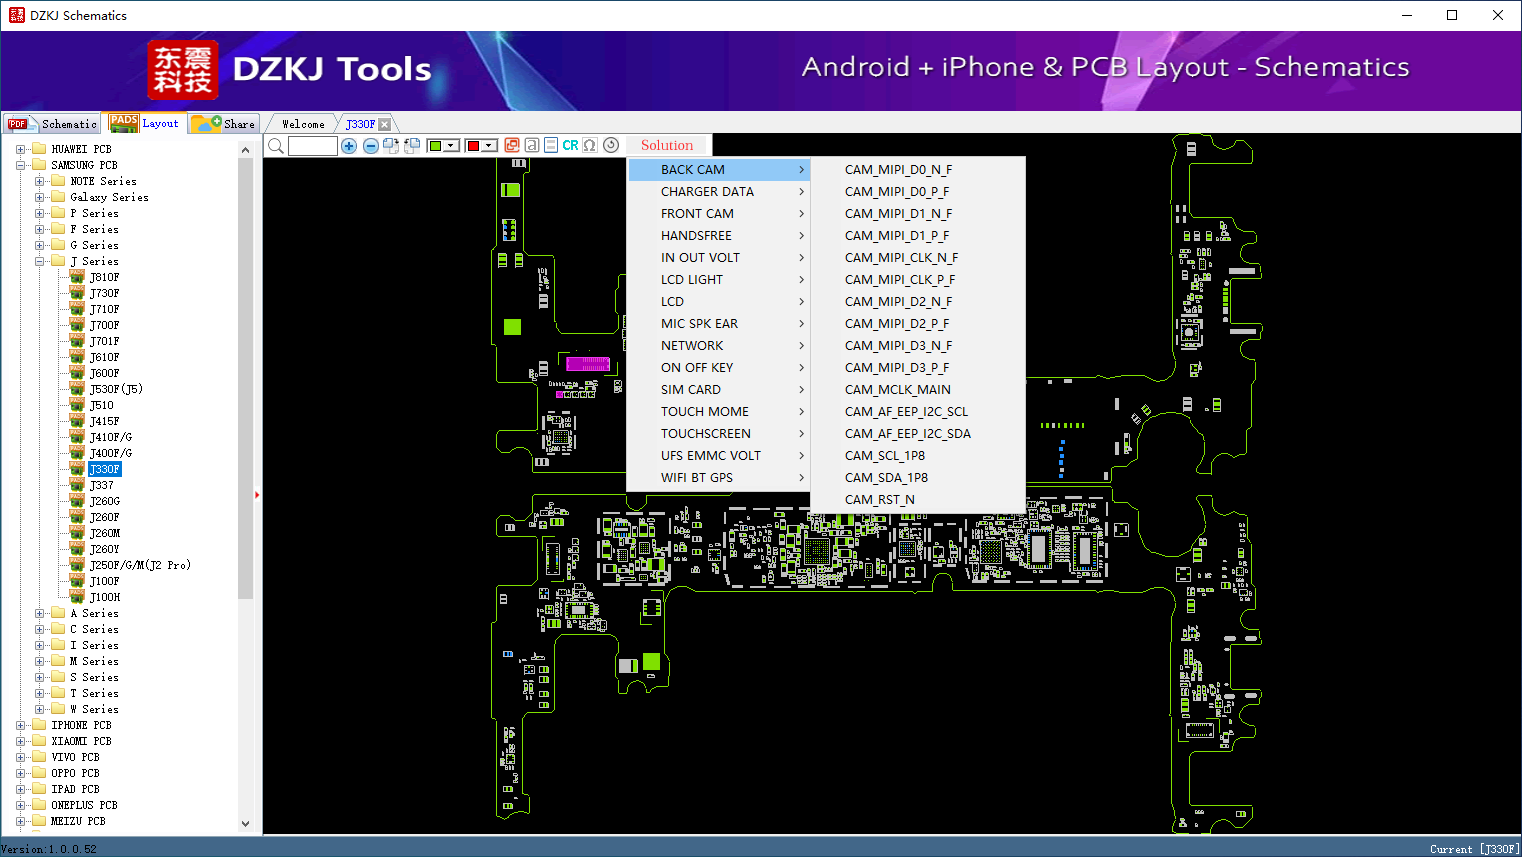1522x857 pixels.
Task: Open the J730F PADS layout file
Action: click(104, 293)
